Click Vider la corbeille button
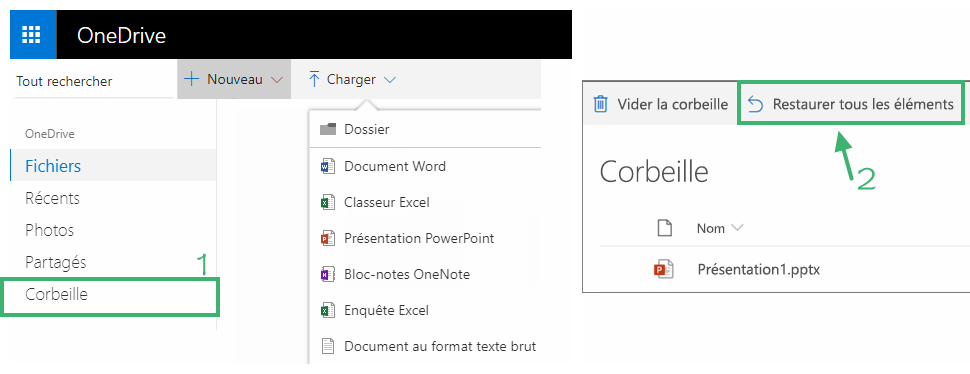Screen dimensions: 970x374 pos(660,104)
